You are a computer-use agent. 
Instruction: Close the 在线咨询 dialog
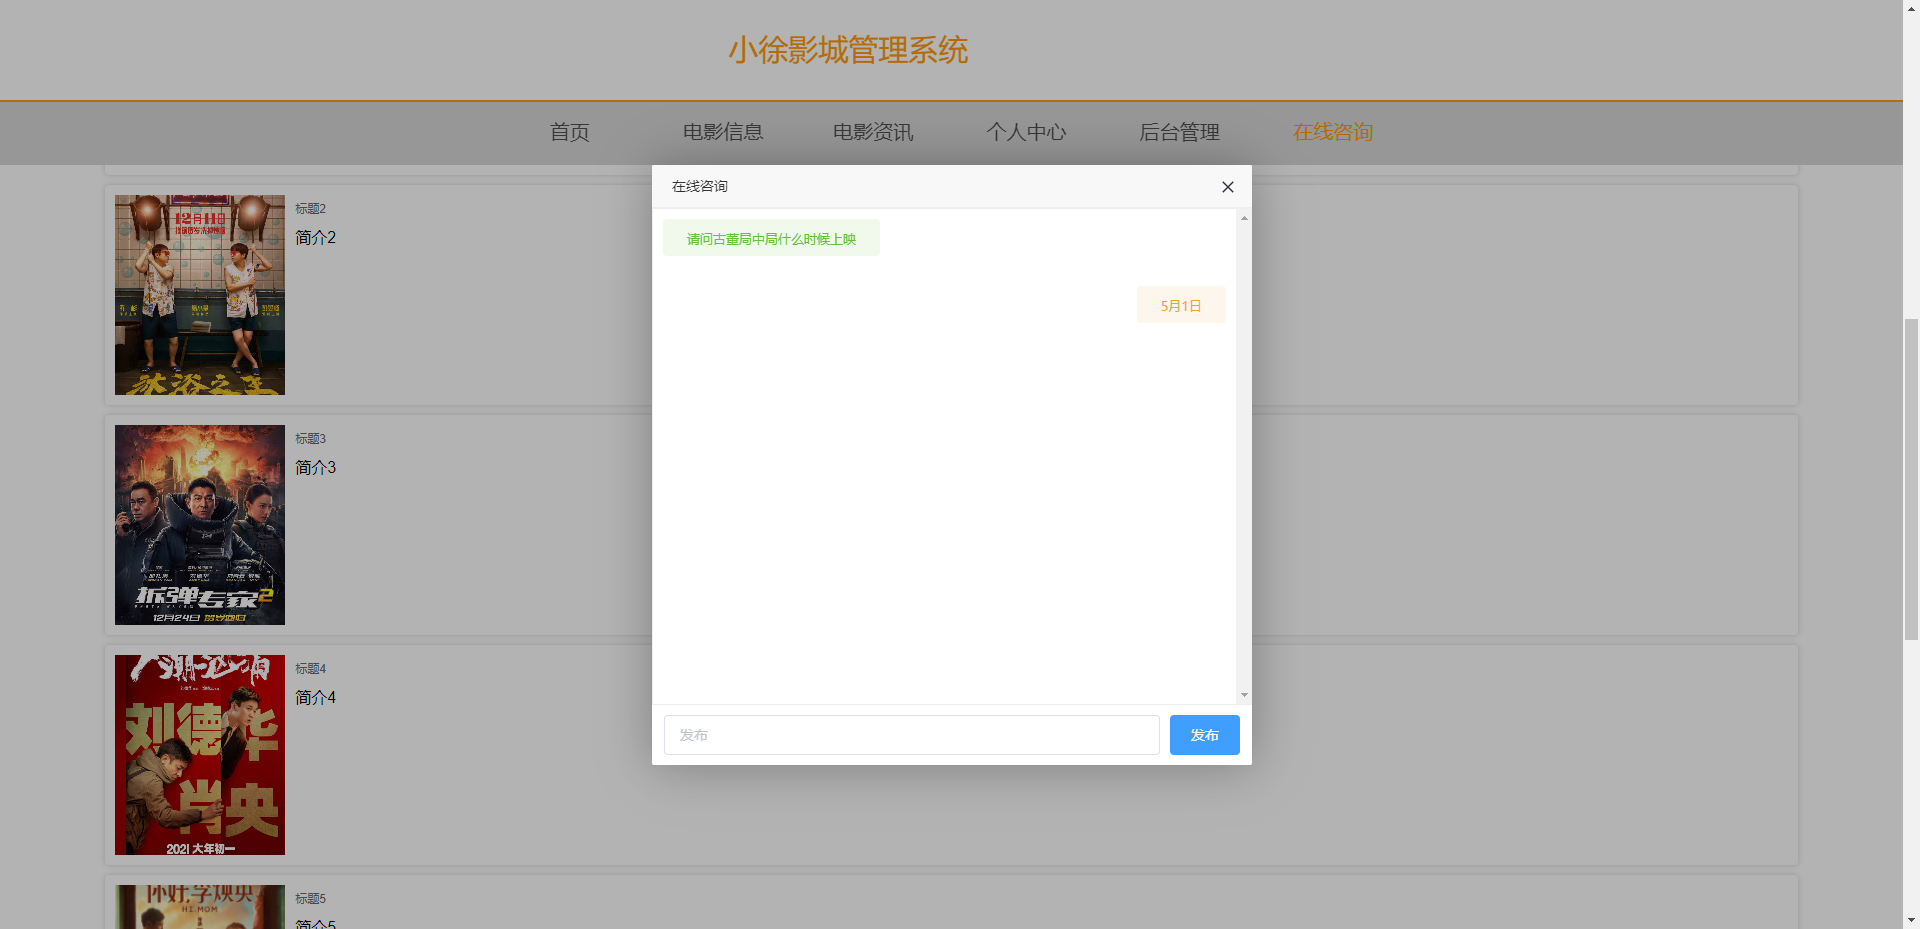coord(1228,187)
